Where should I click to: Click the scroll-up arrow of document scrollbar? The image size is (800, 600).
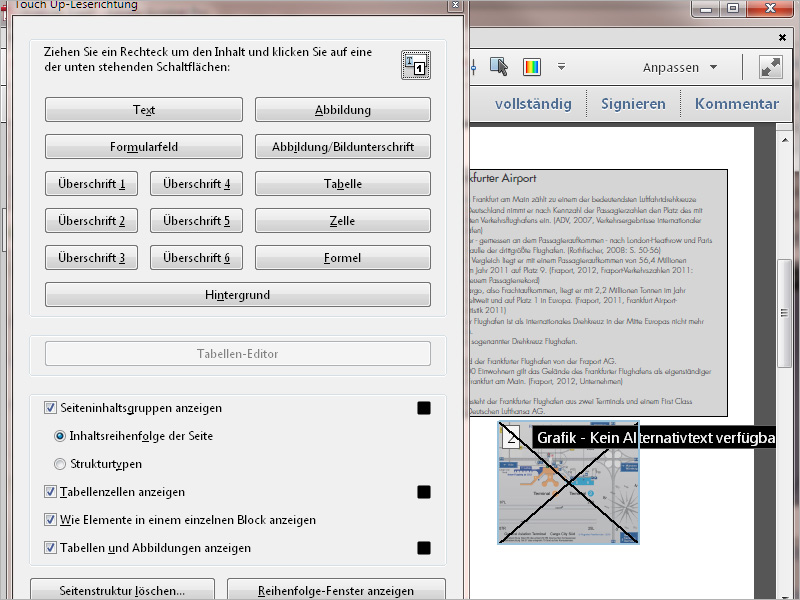click(784, 140)
